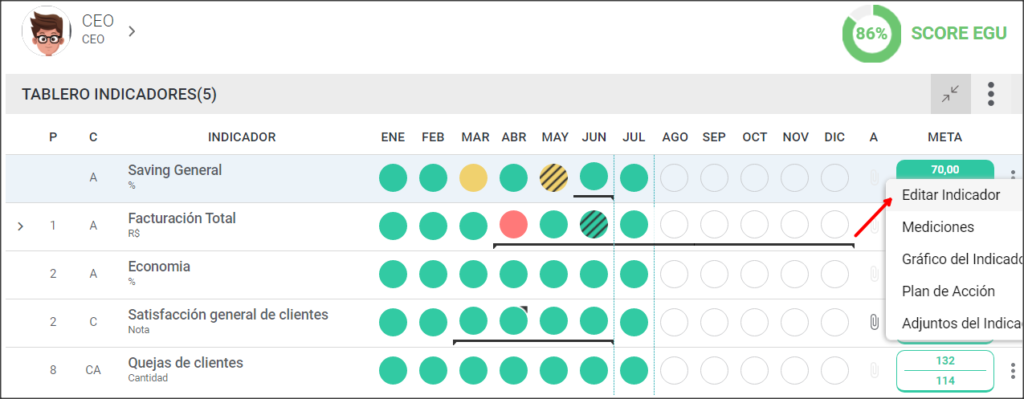
Task: Click Quejas de clientes empty November circle
Action: pos(795,371)
